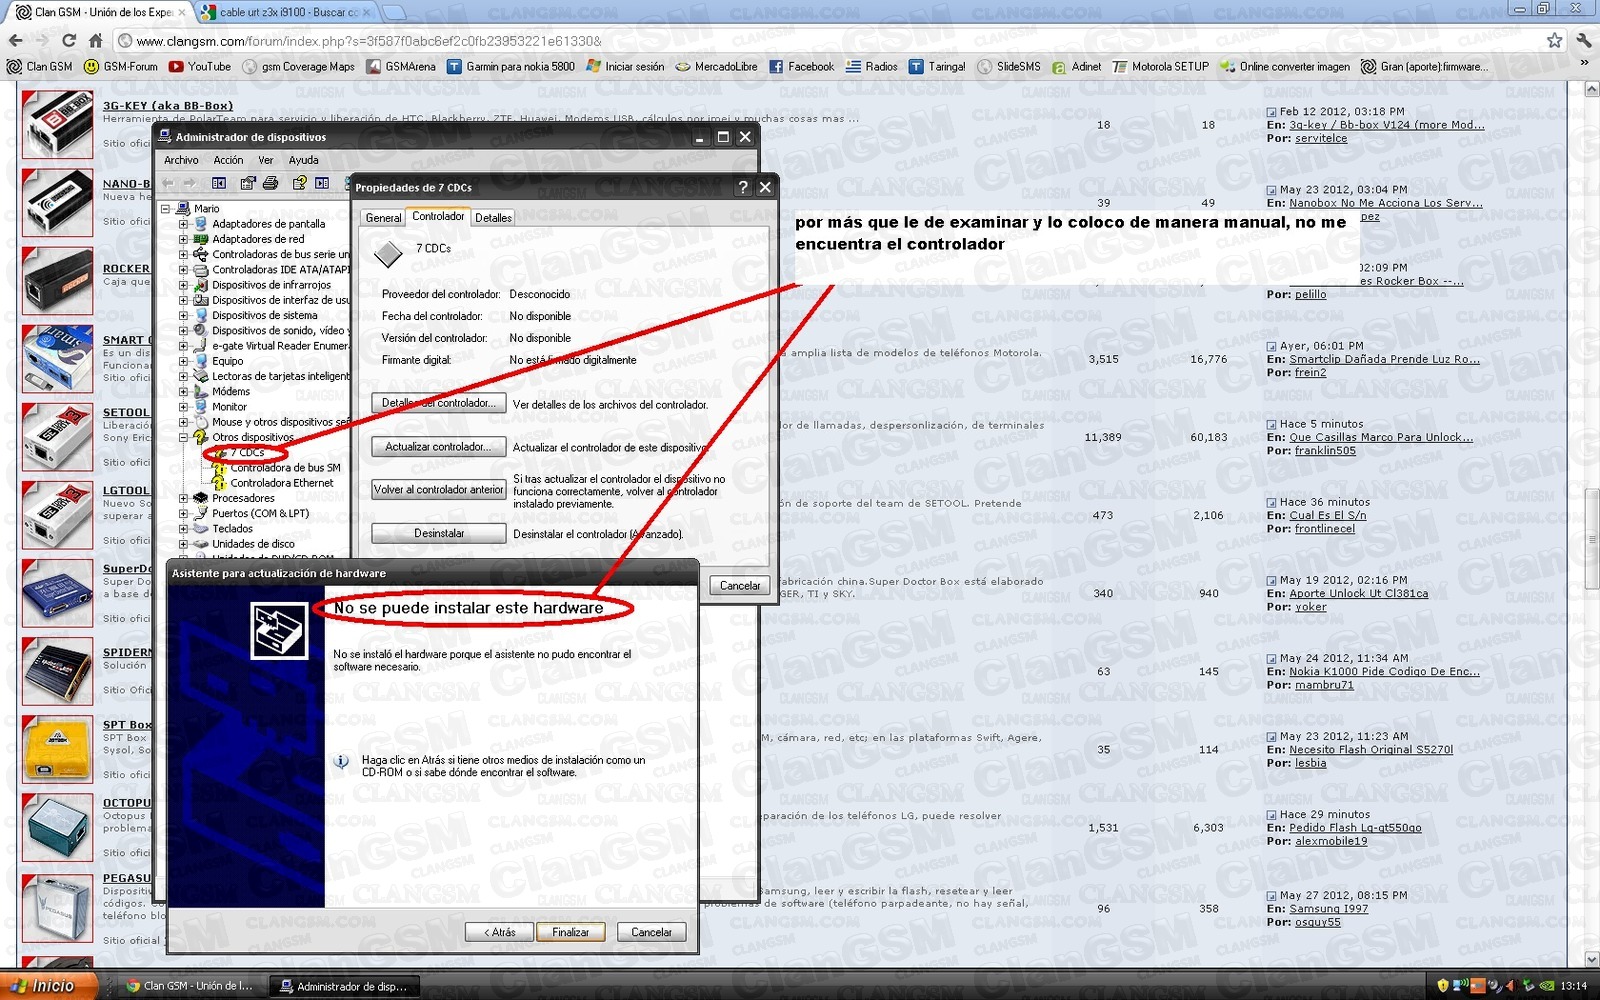Click the Chrome back arrow
Image resolution: width=1600 pixels, height=1000 pixels.
[x=16, y=41]
